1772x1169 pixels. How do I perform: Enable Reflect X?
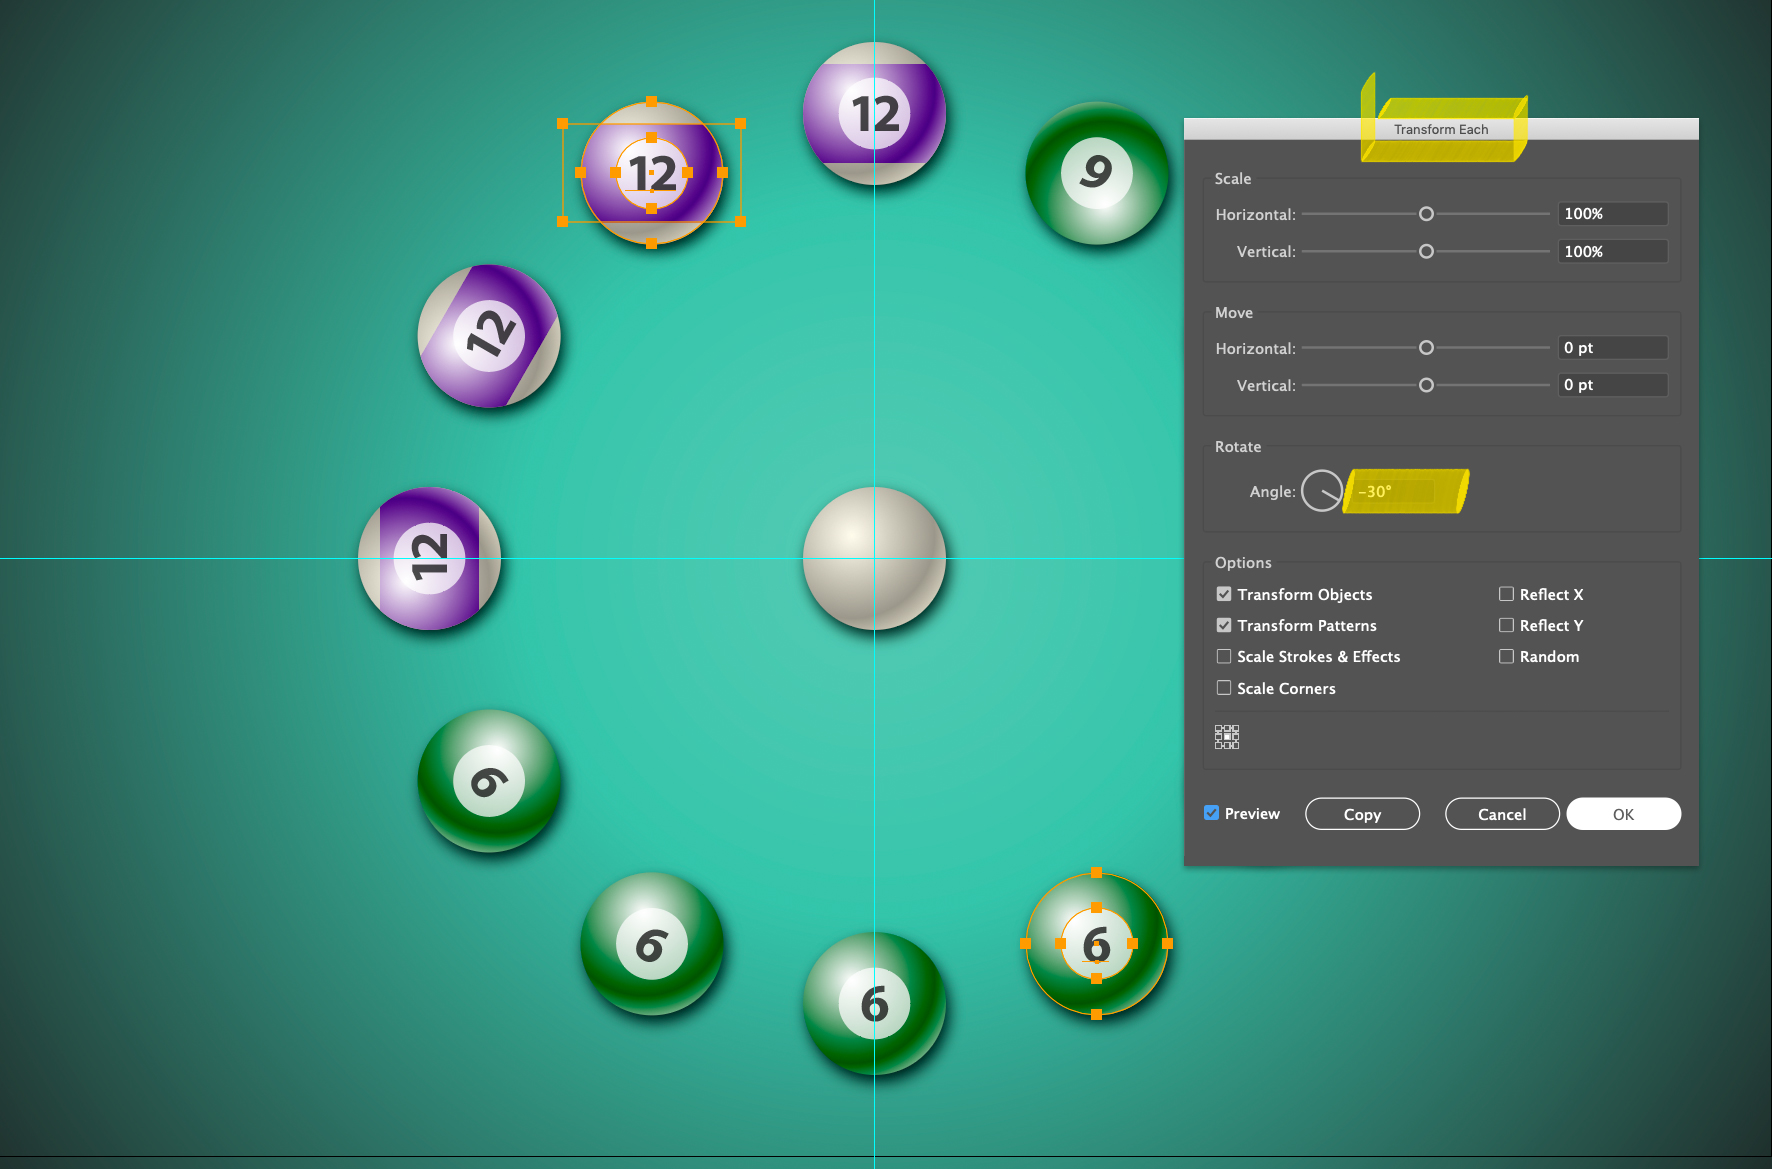[1506, 593]
